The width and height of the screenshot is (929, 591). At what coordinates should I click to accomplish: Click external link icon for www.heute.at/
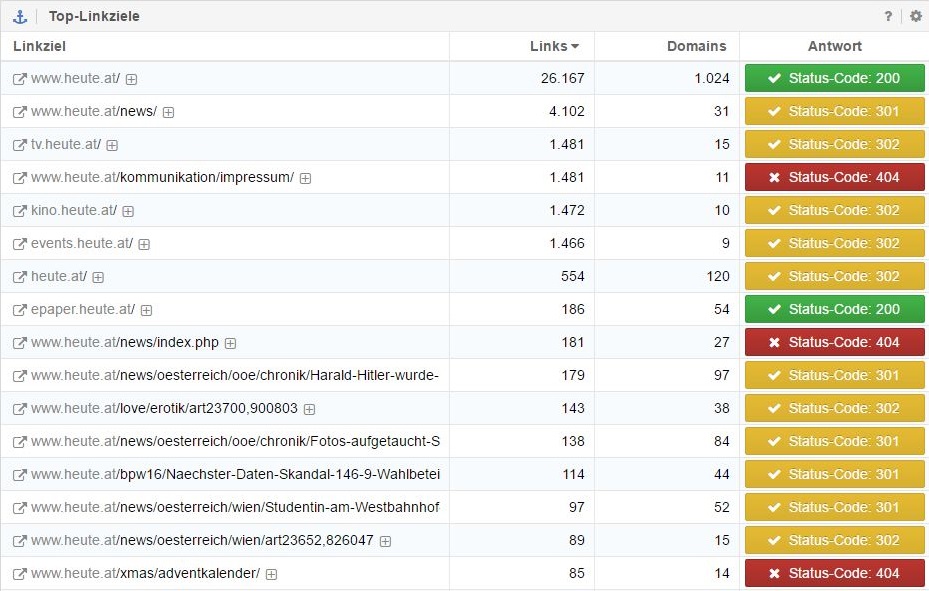click(x=19, y=79)
